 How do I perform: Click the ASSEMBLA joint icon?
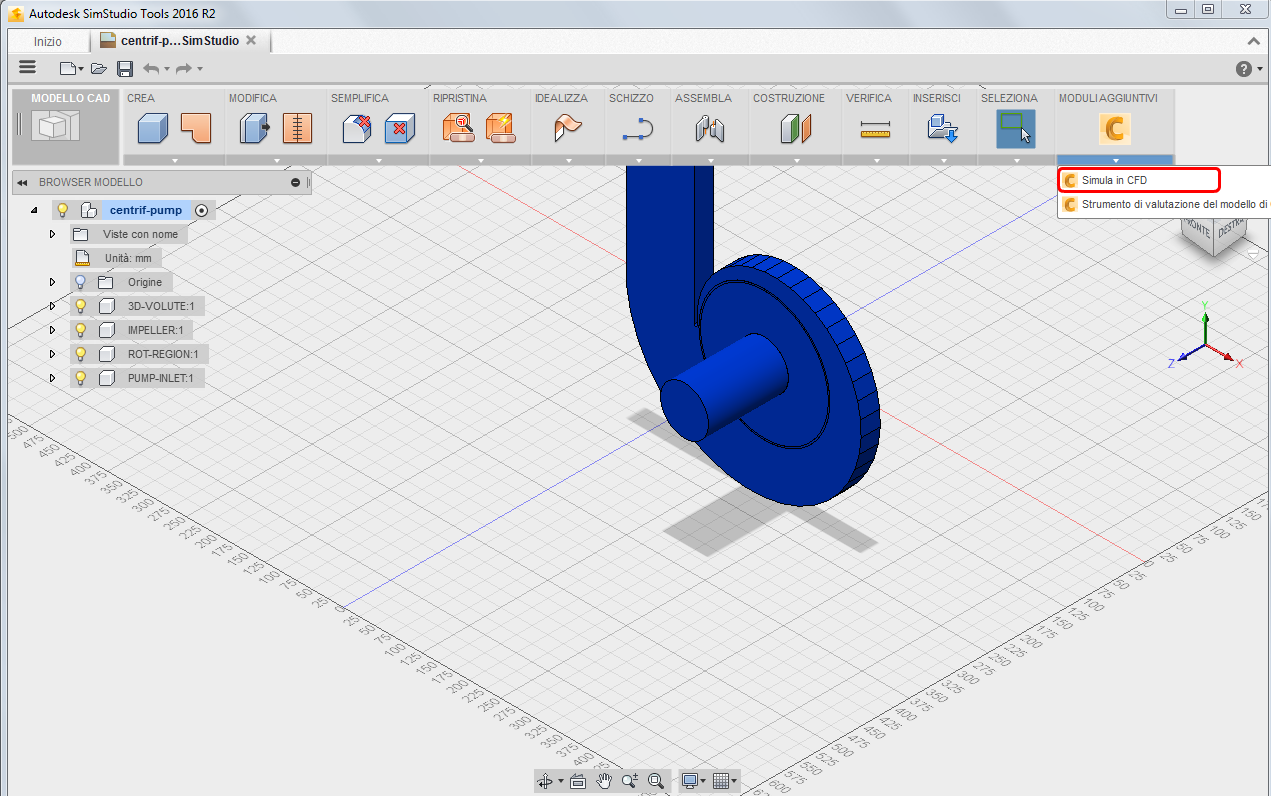point(709,129)
